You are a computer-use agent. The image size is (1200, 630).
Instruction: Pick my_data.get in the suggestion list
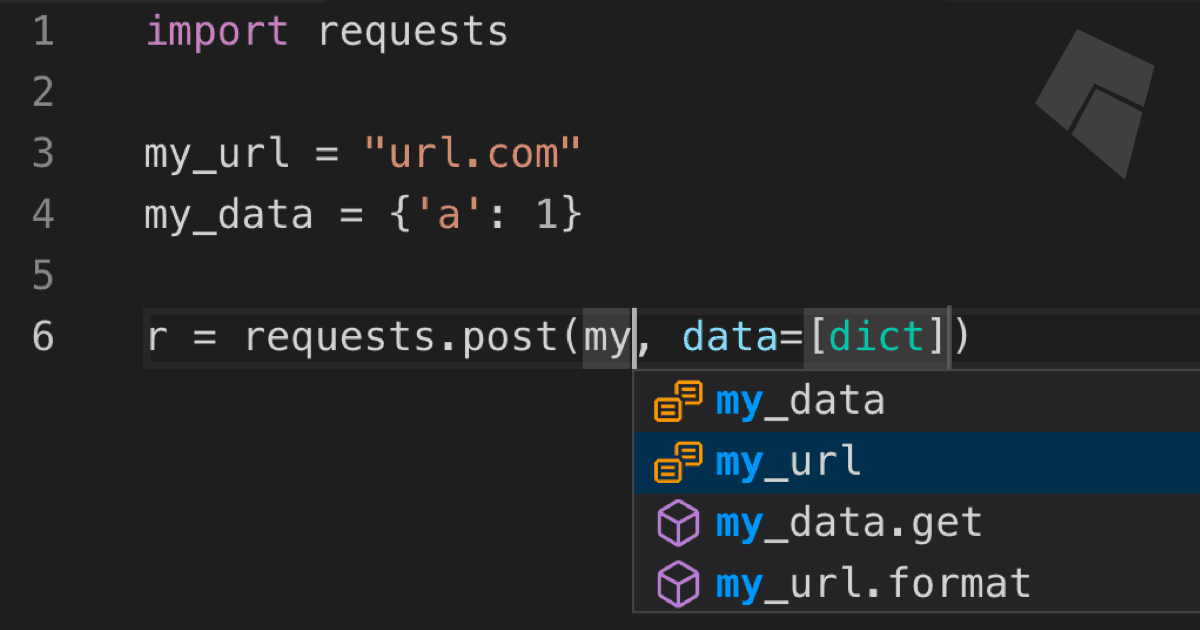pyautogui.click(x=849, y=523)
